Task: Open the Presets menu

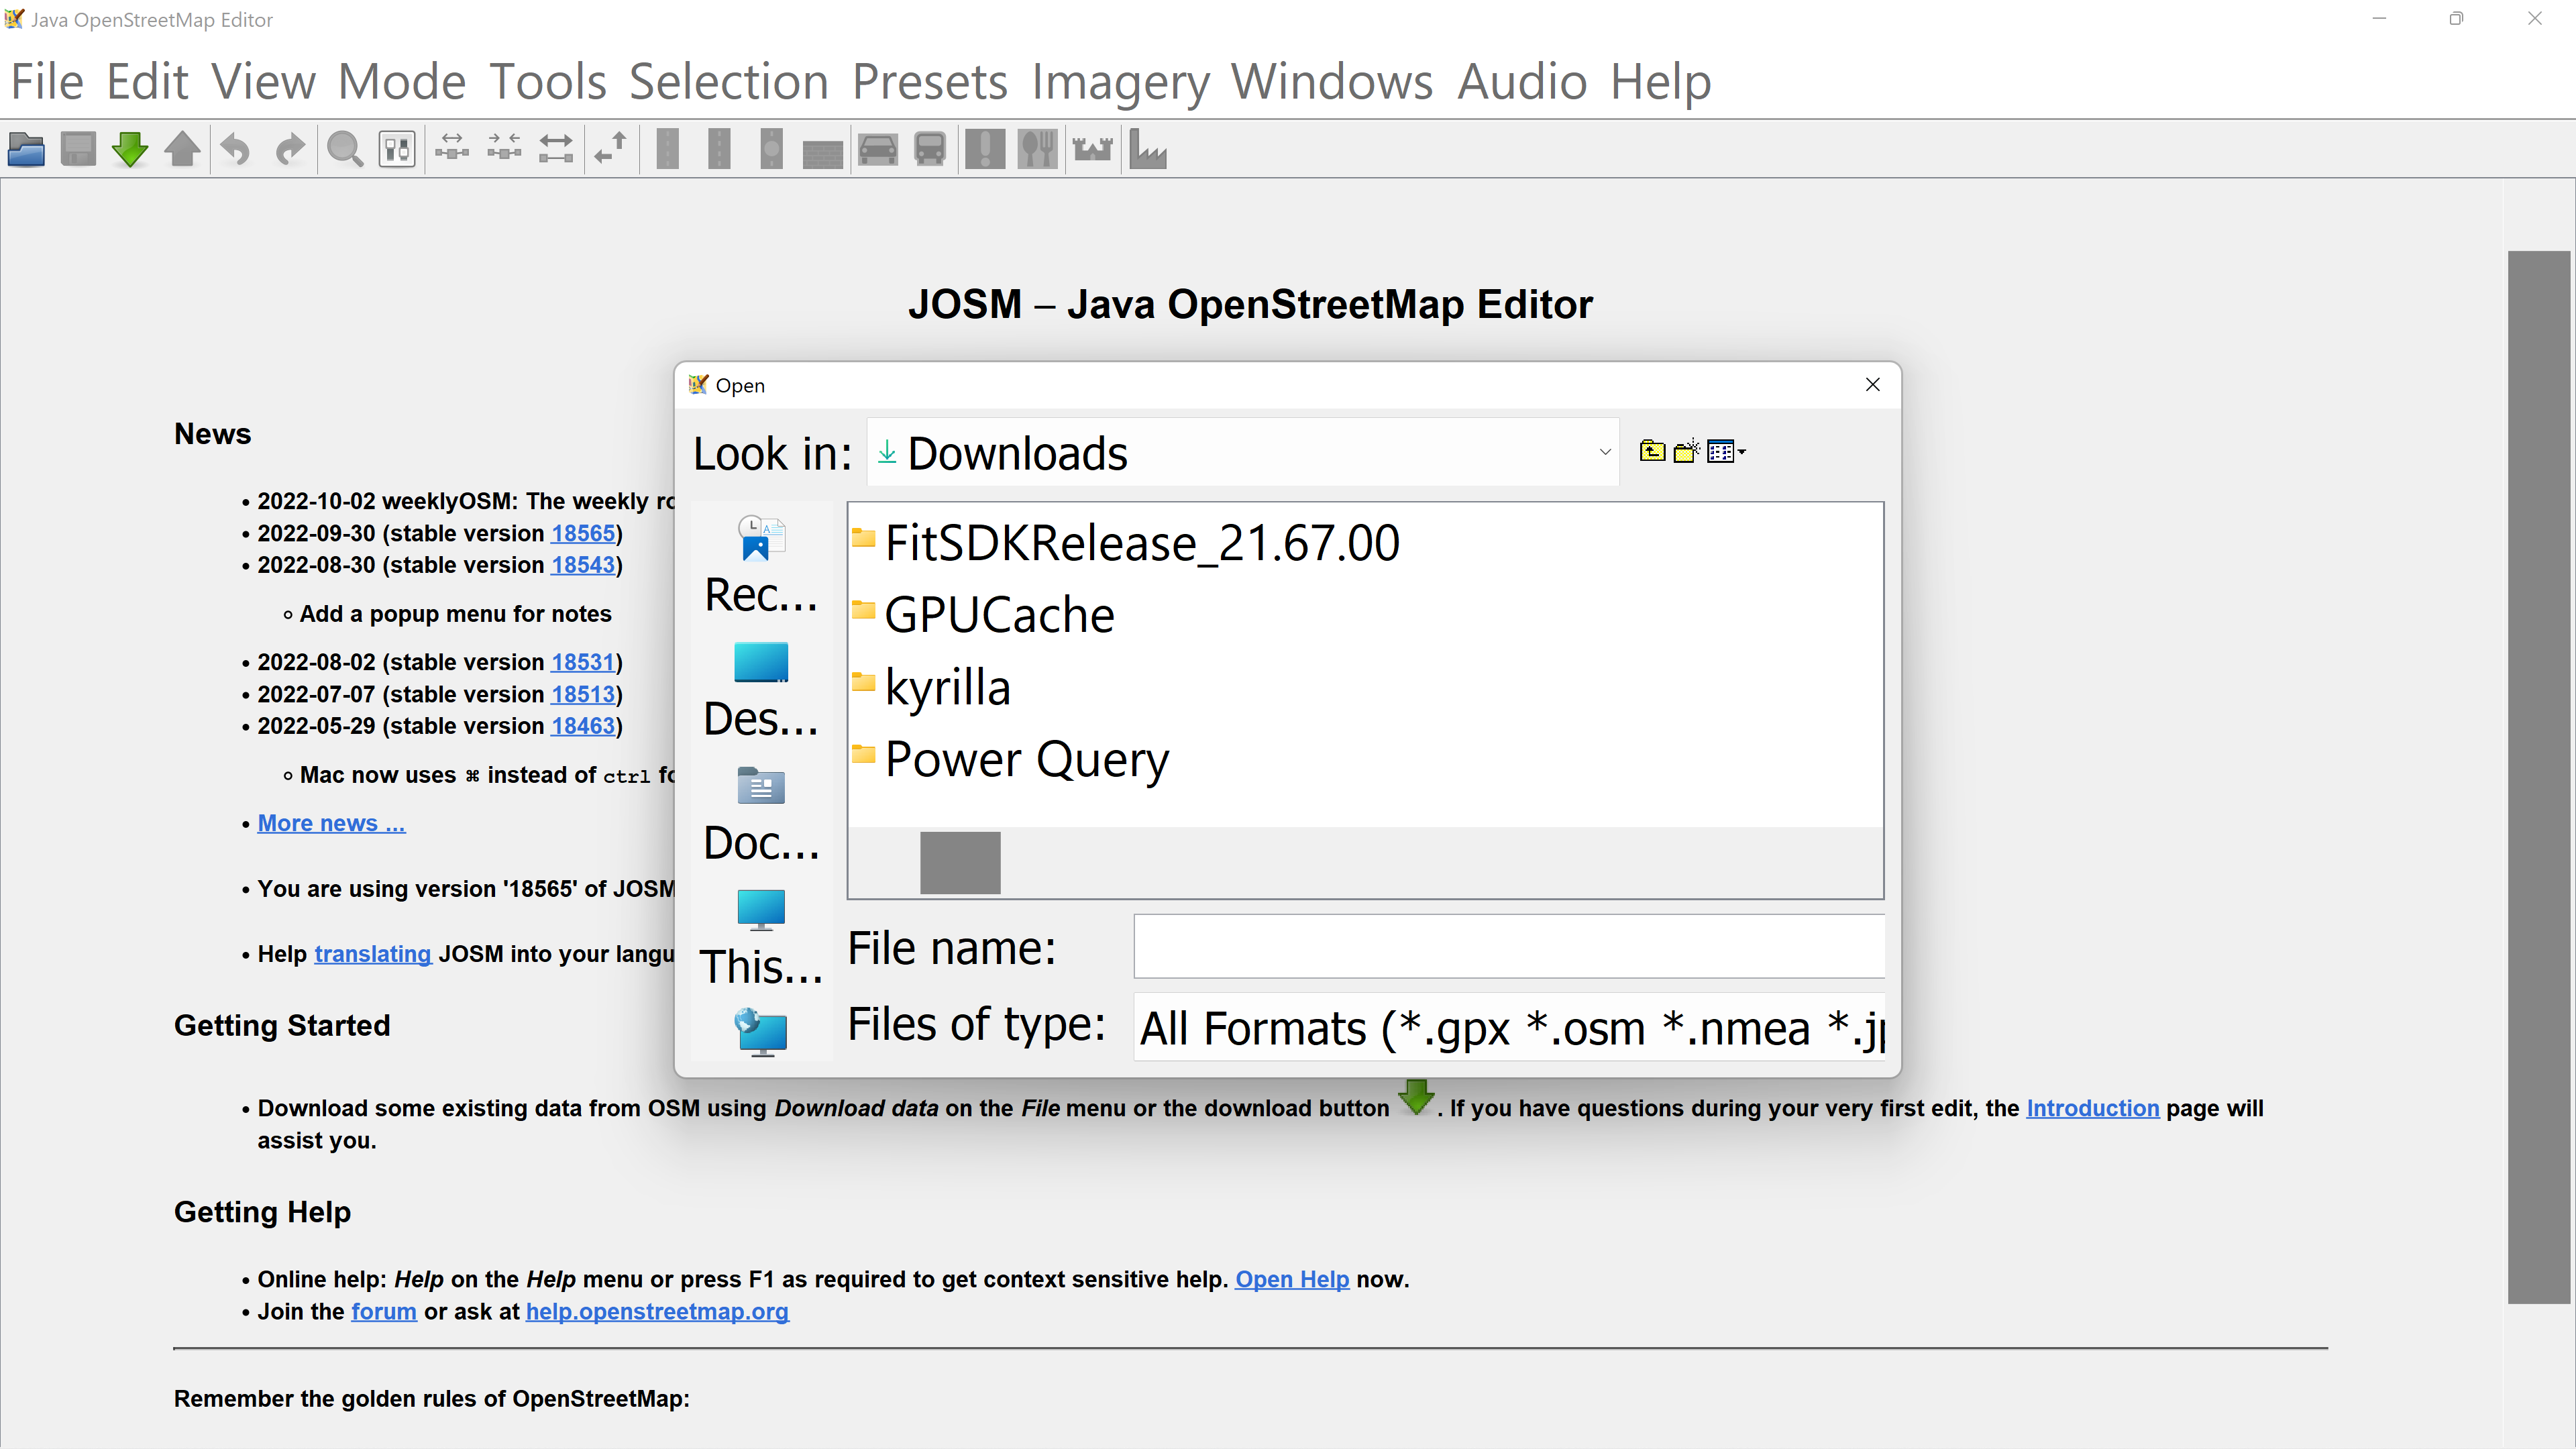Action: [x=929, y=82]
